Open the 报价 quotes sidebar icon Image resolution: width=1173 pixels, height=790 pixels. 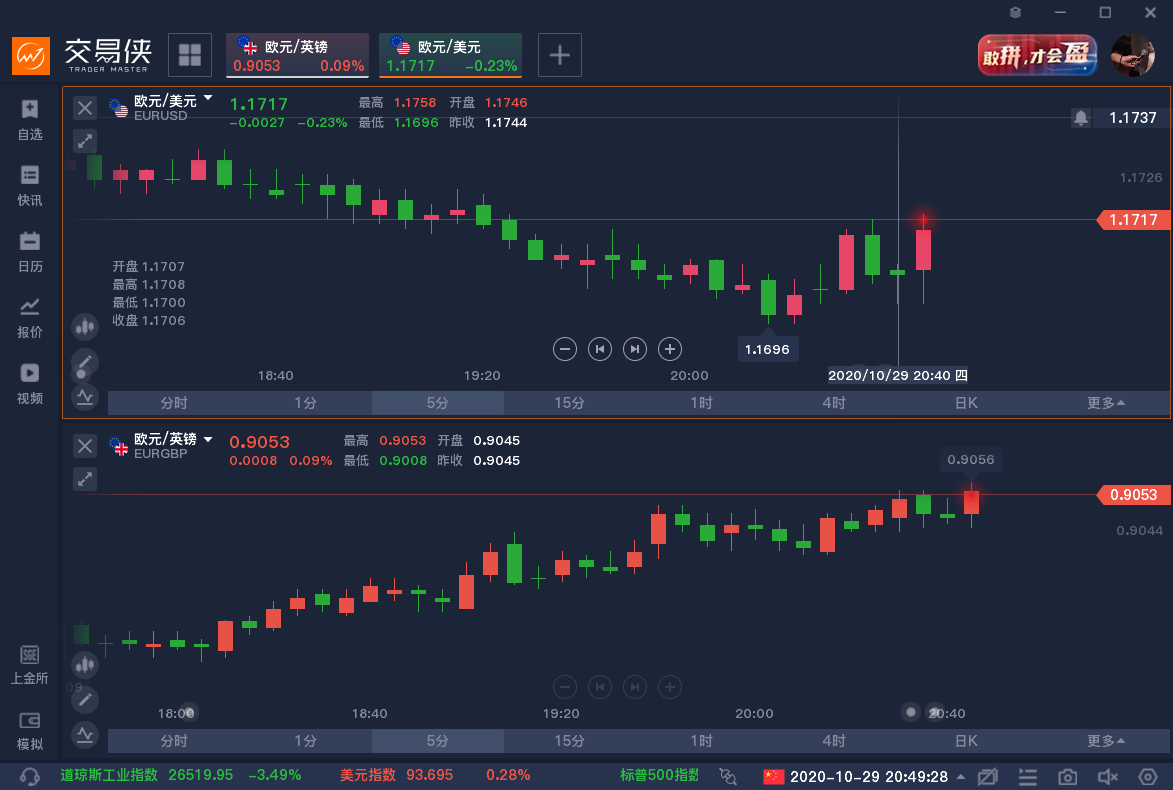click(x=30, y=317)
